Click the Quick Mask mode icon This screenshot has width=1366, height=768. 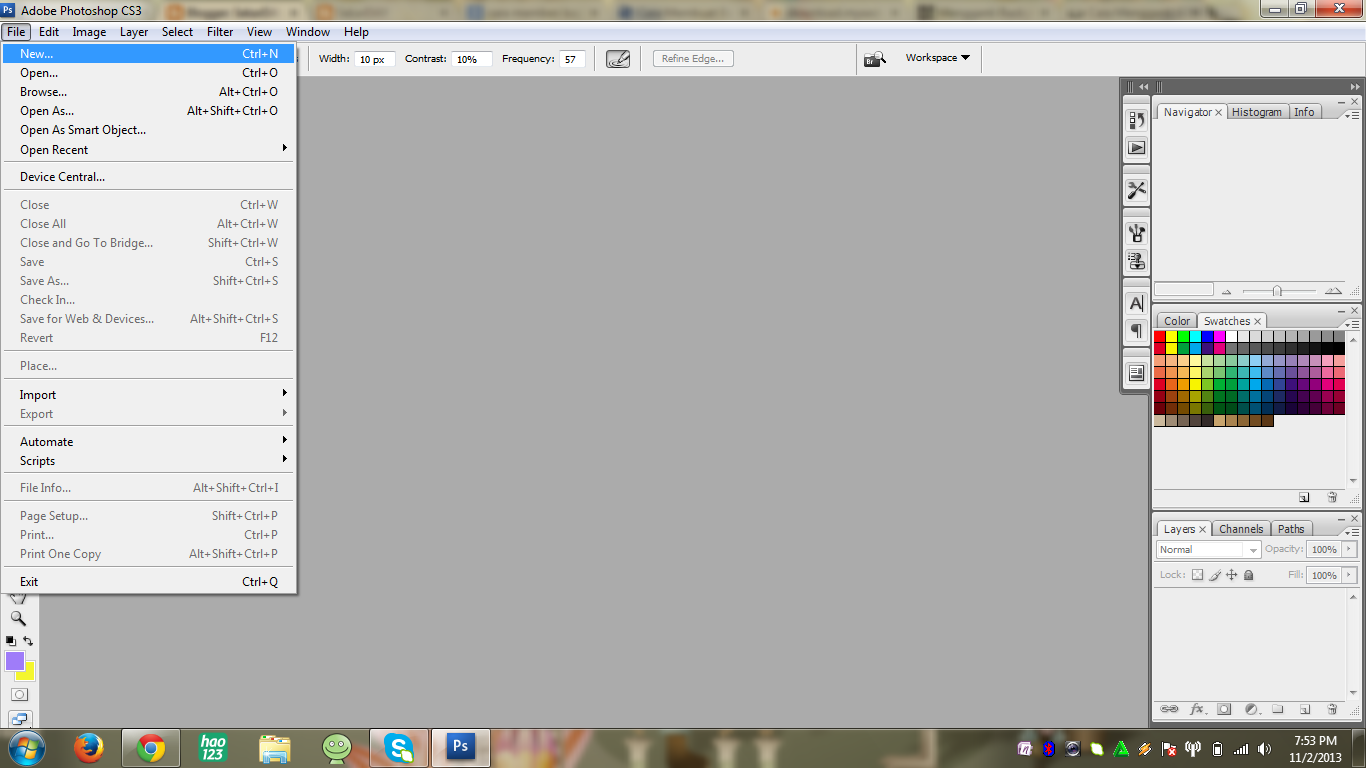pyautogui.click(x=19, y=694)
